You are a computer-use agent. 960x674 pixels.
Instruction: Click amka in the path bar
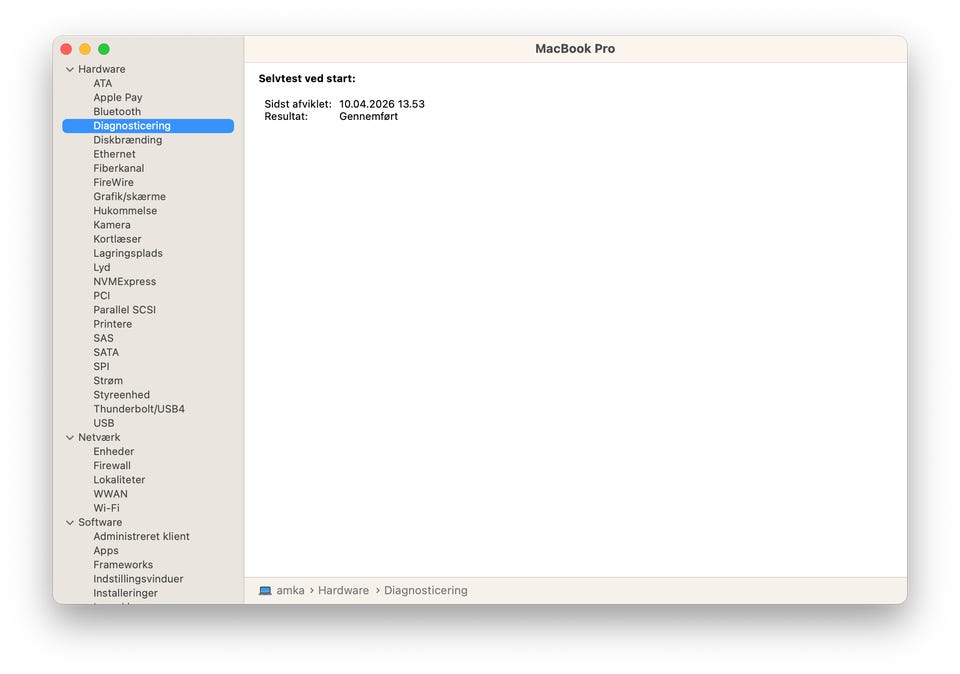(x=290, y=590)
